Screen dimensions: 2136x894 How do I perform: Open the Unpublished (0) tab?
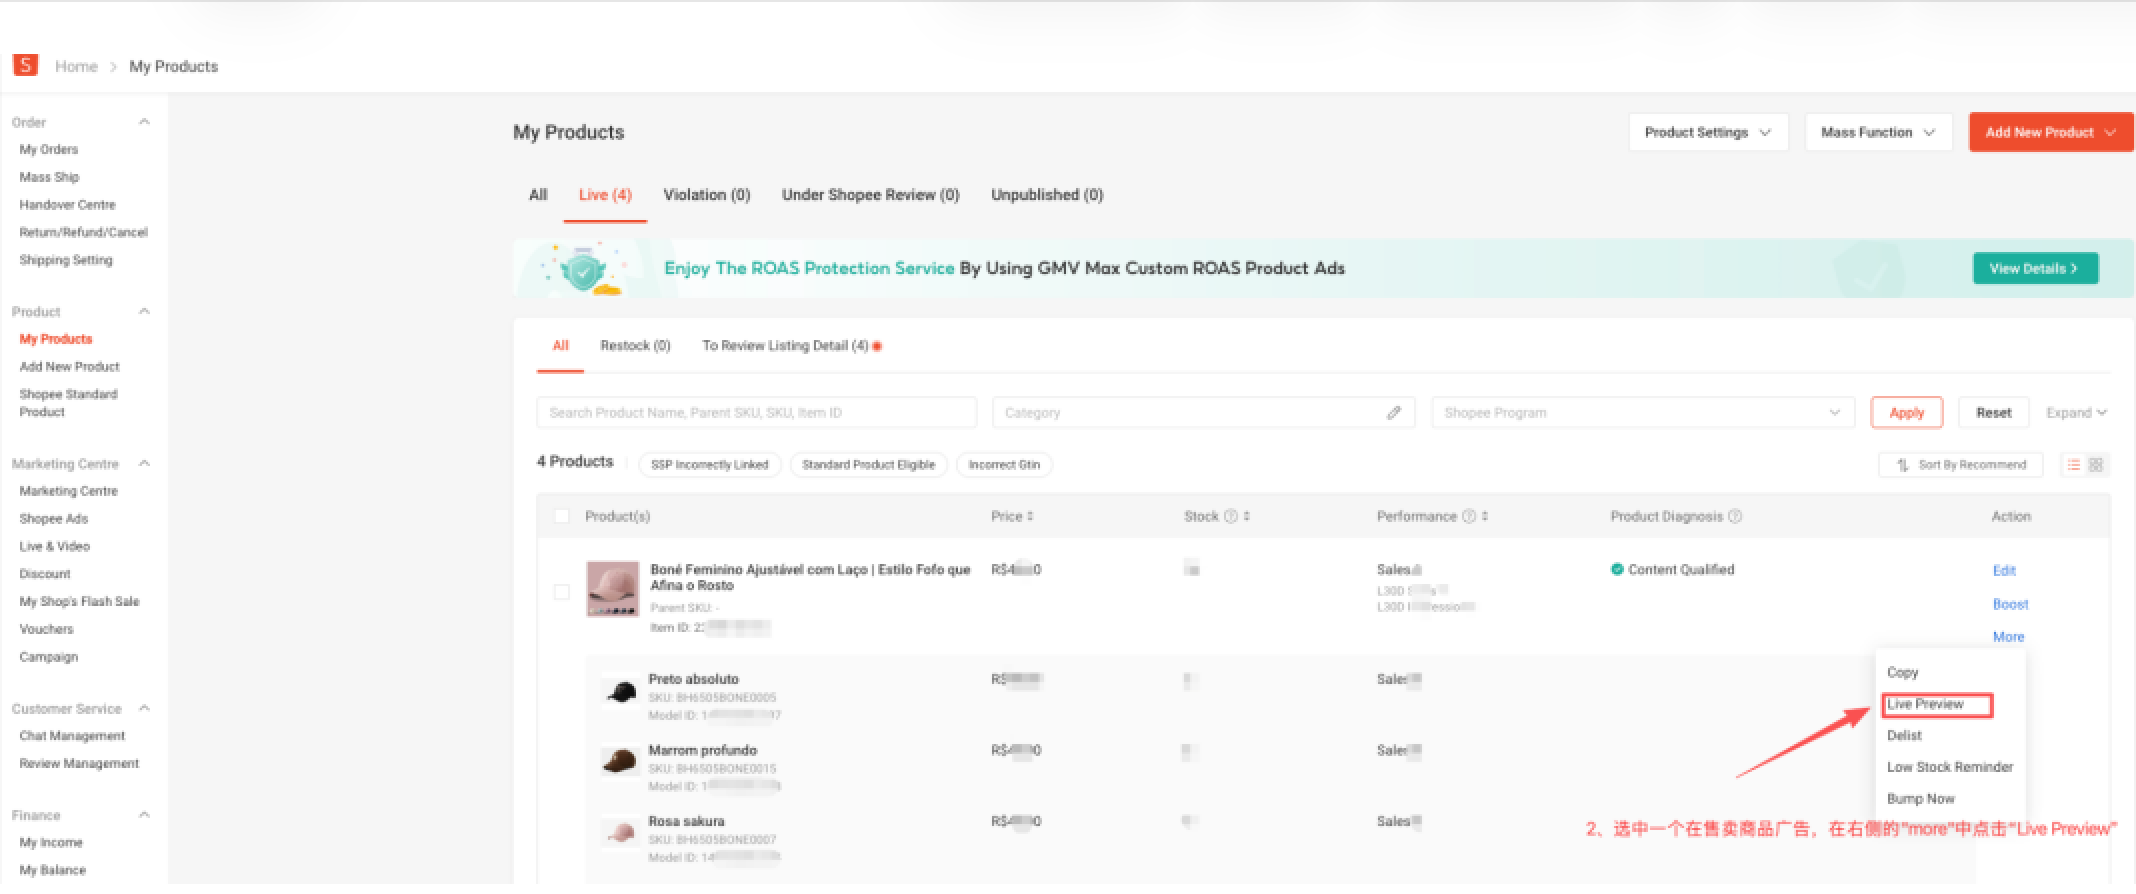[1047, 195]
